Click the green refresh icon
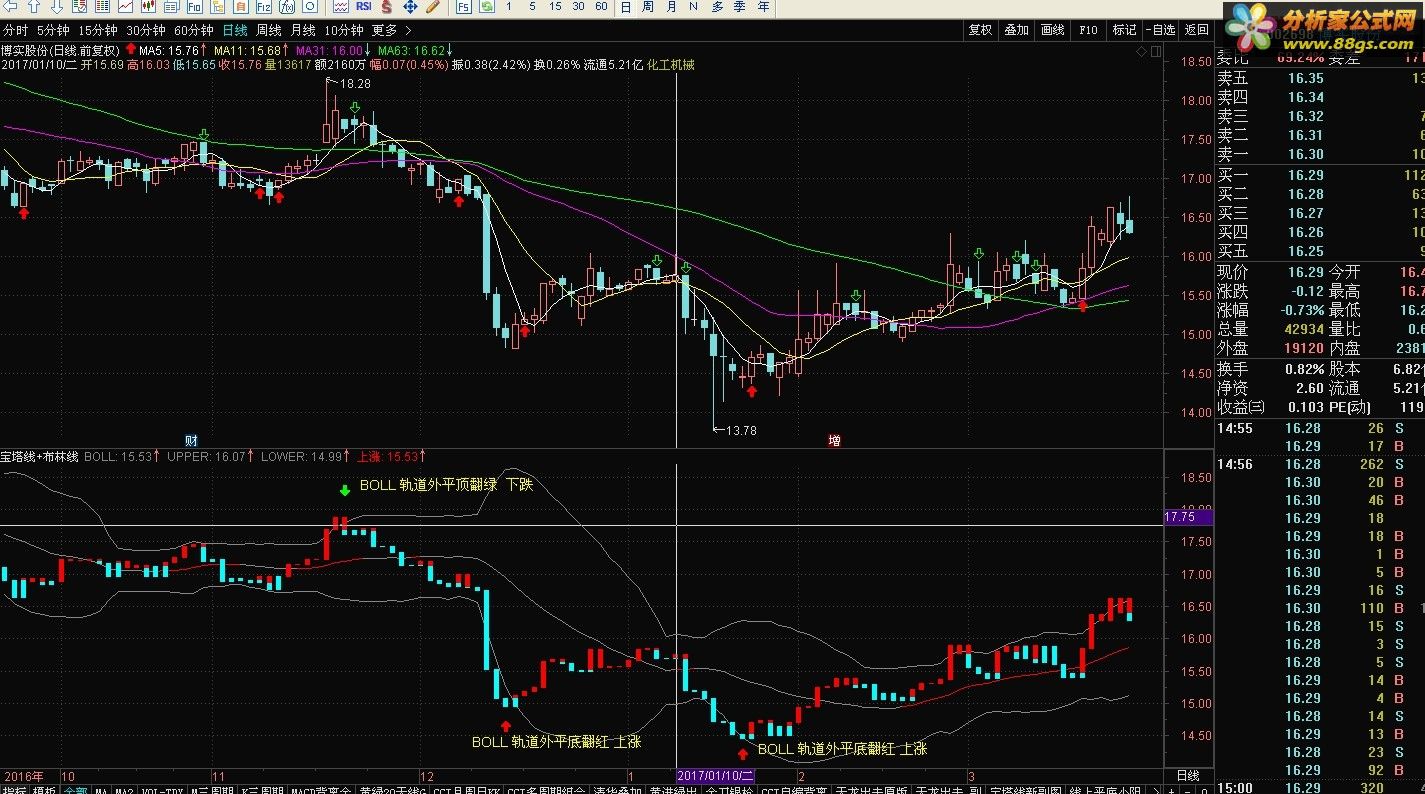The image size is (1425, 794). tap(487, 7)
